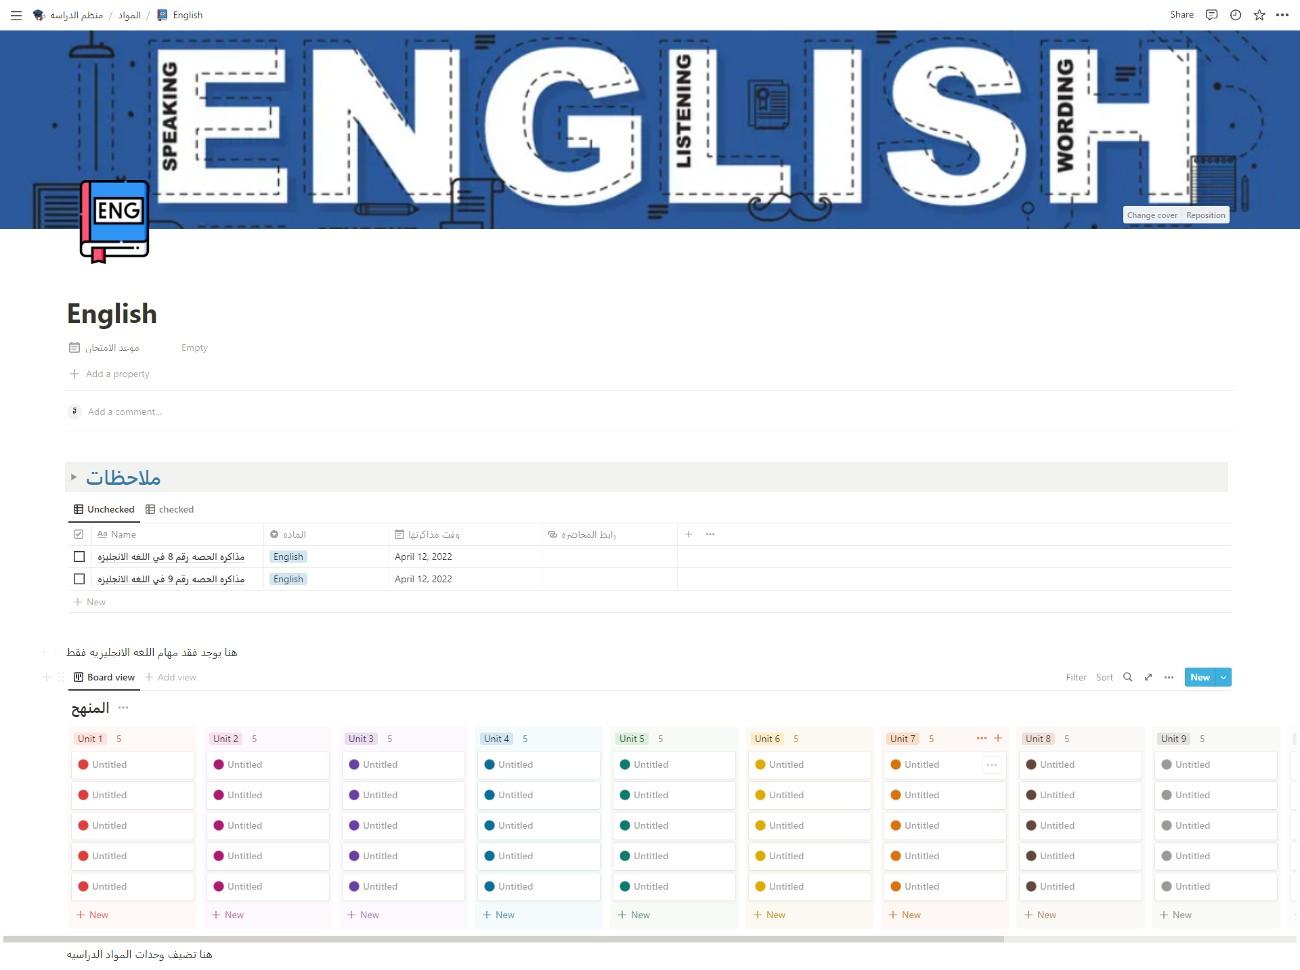This screenshot has width=1300, height=970.
Task: Star this page as favorite
Action: pos(1259,15)
